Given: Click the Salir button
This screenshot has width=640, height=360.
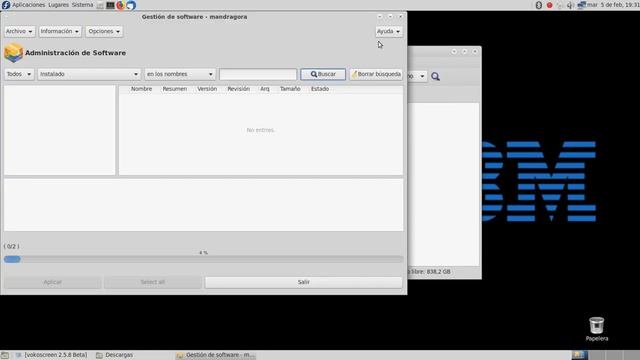Looking at the screenshot, I should click(303, 282).
